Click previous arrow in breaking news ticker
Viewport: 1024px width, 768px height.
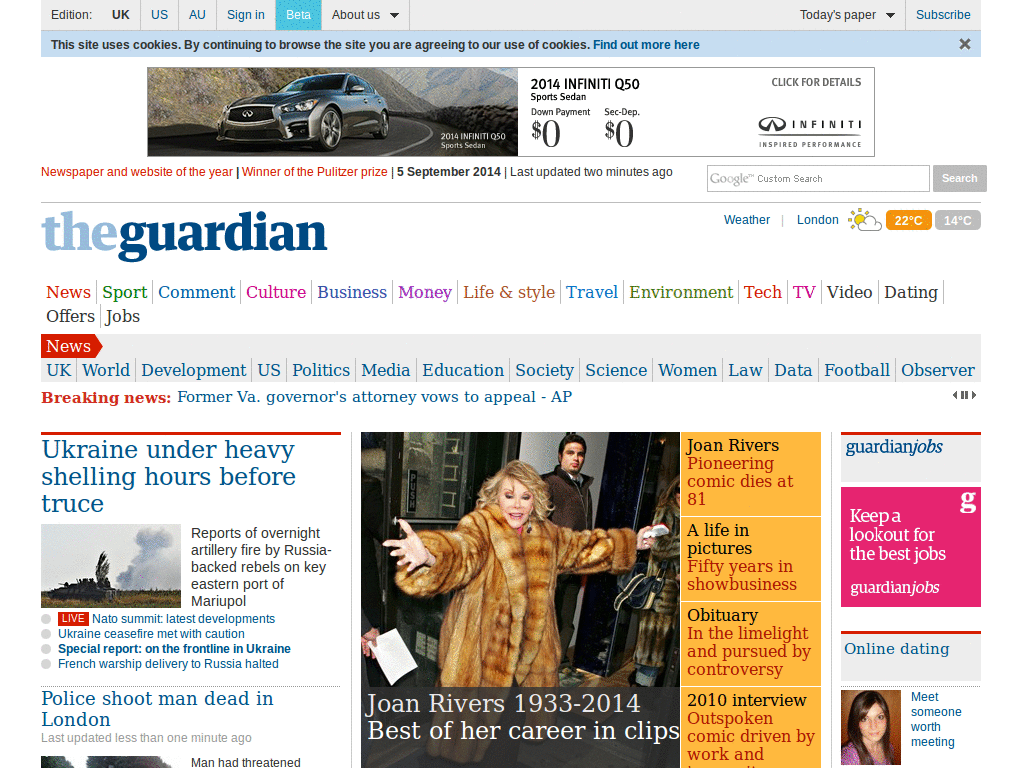tap(955, 395)
